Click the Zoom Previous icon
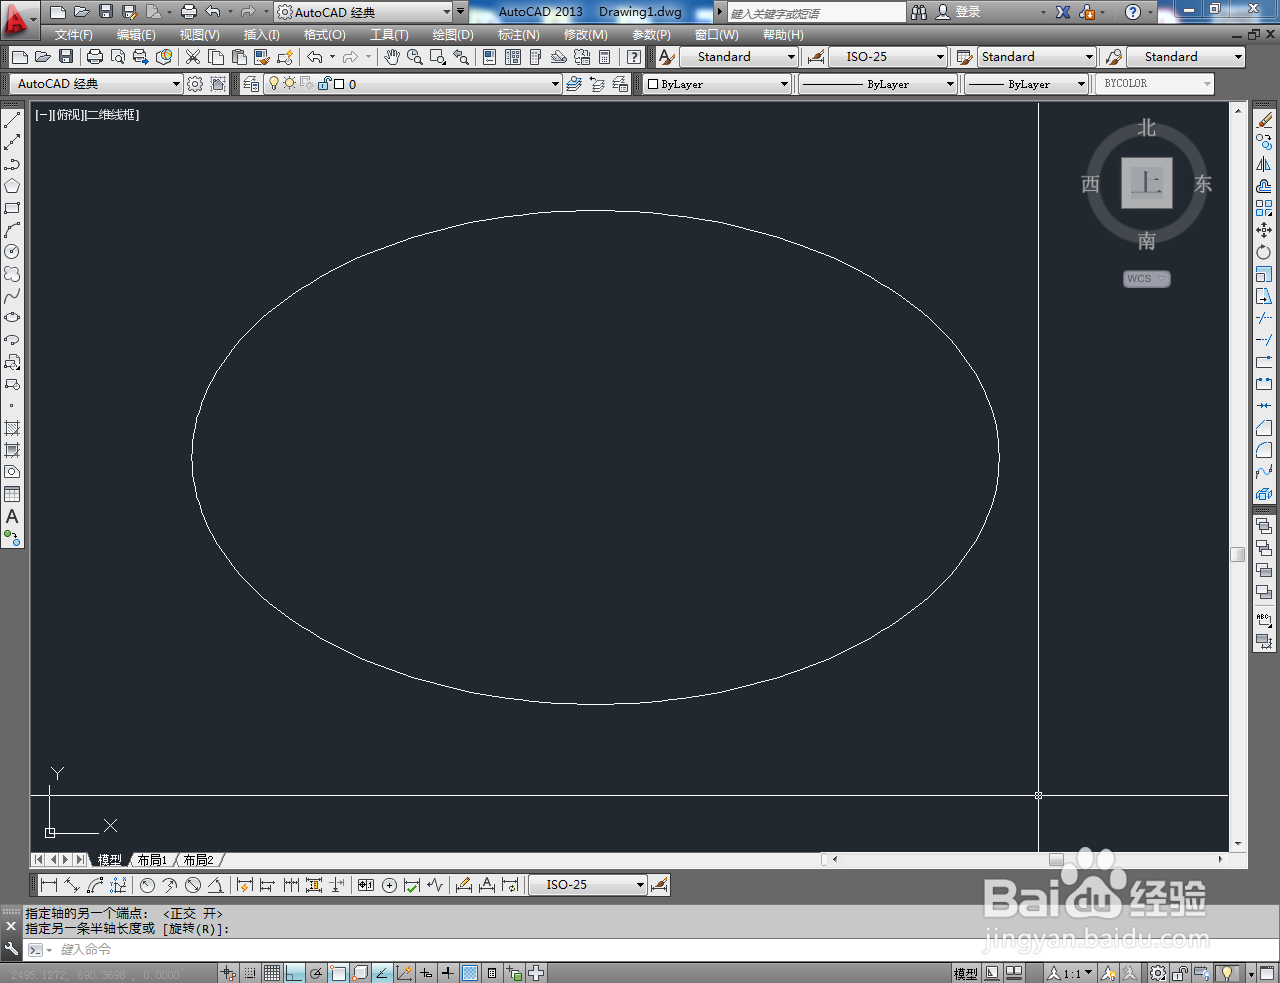 461,57
